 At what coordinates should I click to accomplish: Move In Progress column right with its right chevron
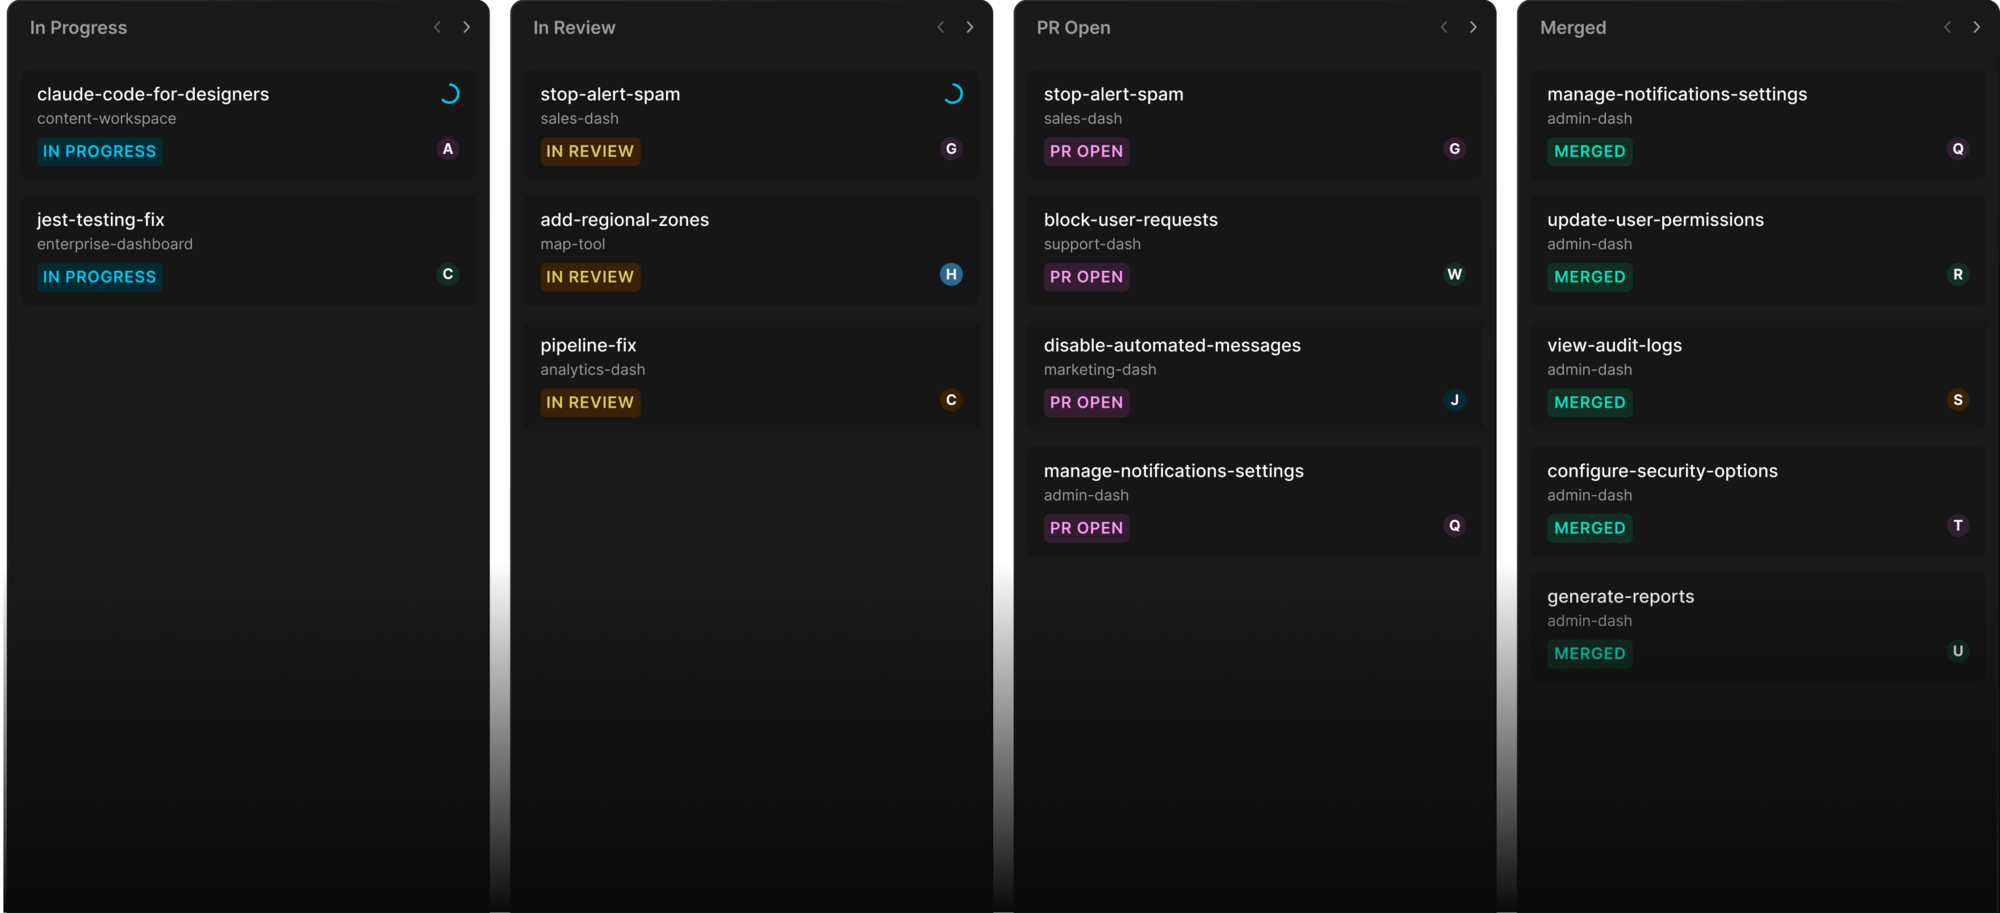(x=466, y=27)
